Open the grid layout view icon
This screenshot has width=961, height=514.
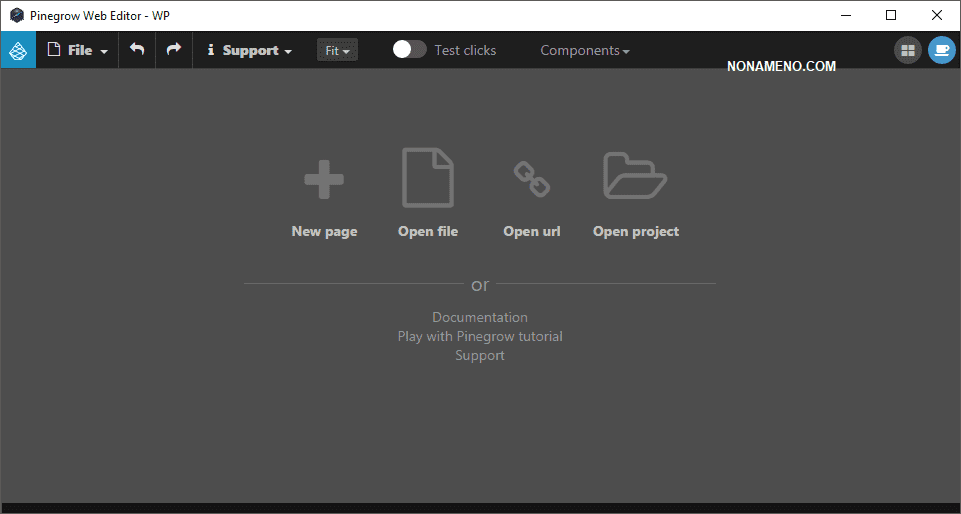pos(907,50)
